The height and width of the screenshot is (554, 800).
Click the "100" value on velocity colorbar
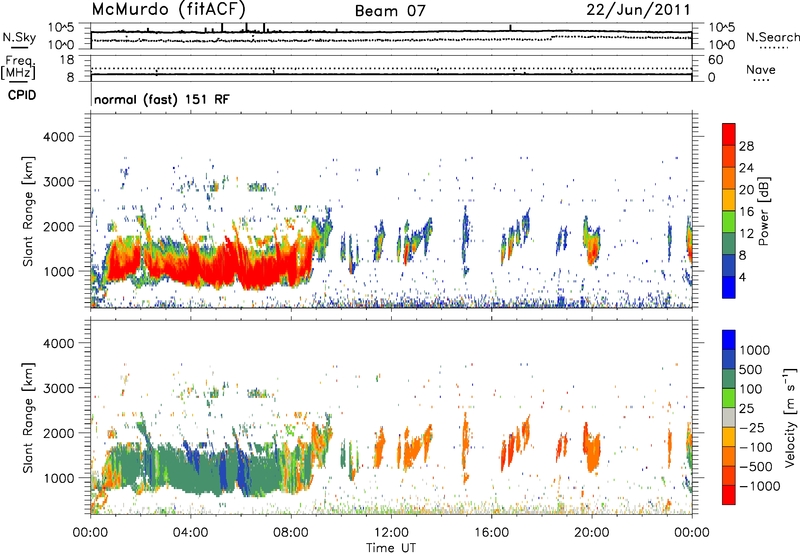click(751, 389)
